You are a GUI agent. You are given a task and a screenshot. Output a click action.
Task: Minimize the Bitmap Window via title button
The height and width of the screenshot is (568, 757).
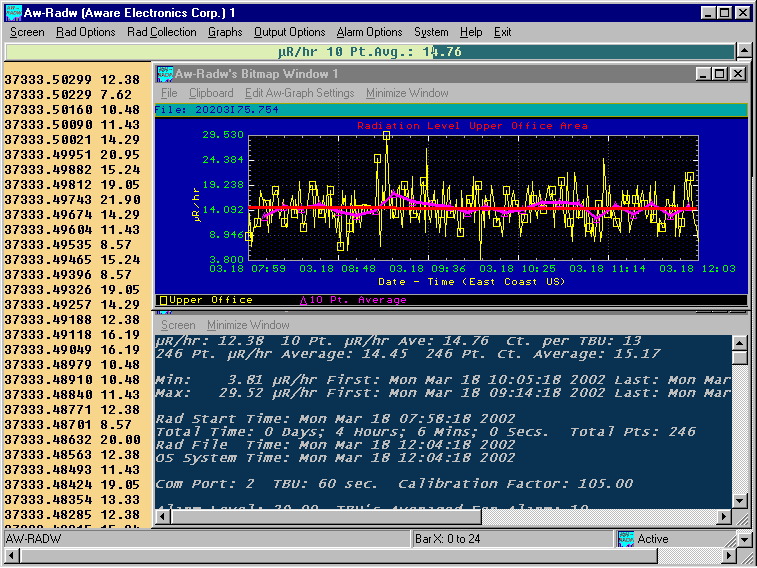tap(703, 74)
